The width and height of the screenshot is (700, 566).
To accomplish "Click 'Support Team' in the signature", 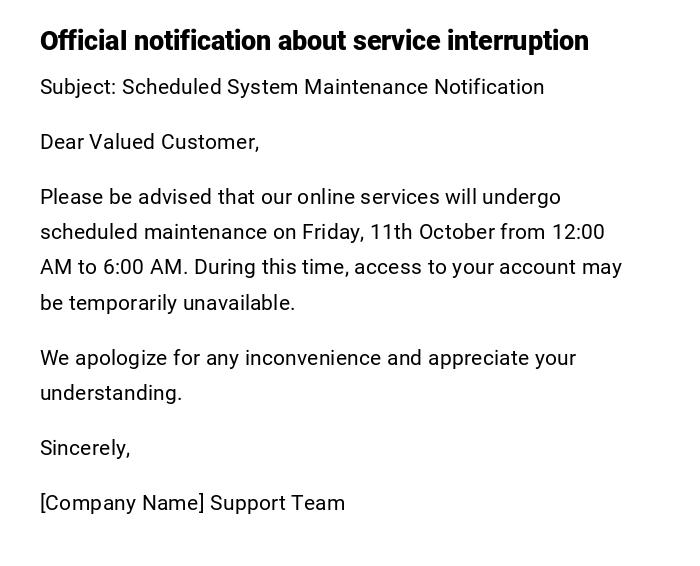I will click(x=277, y=503).
